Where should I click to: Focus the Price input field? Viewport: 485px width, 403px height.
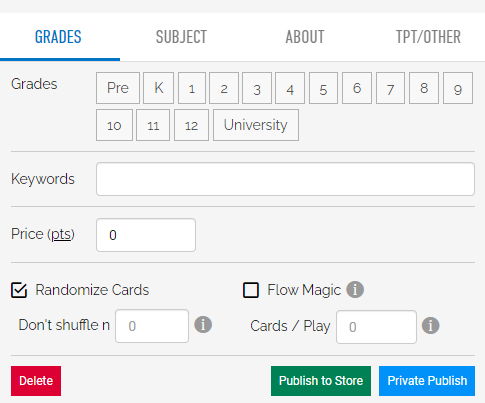(x=146, y=235)
